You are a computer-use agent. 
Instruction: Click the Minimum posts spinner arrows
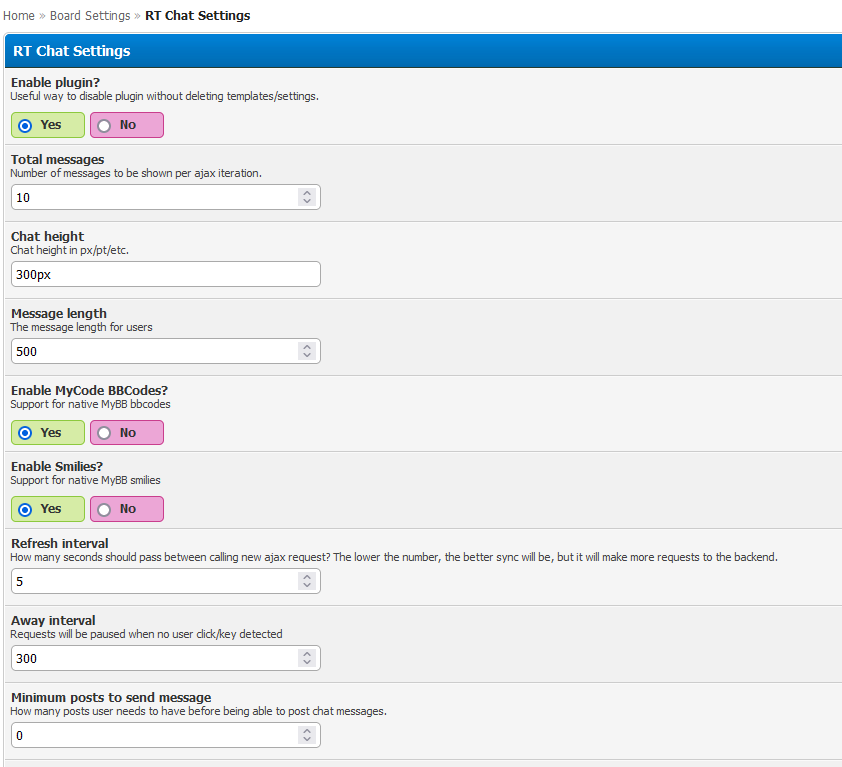coord(307,735)
